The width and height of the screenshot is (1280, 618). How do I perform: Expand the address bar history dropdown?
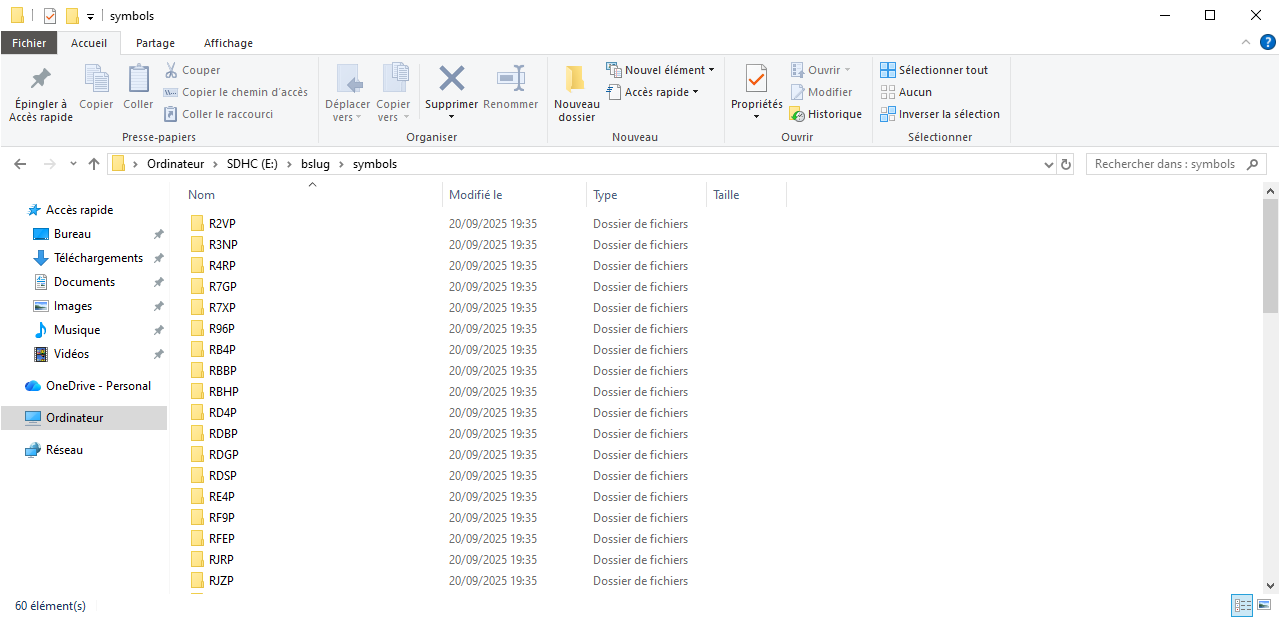tap(1048, 164)
